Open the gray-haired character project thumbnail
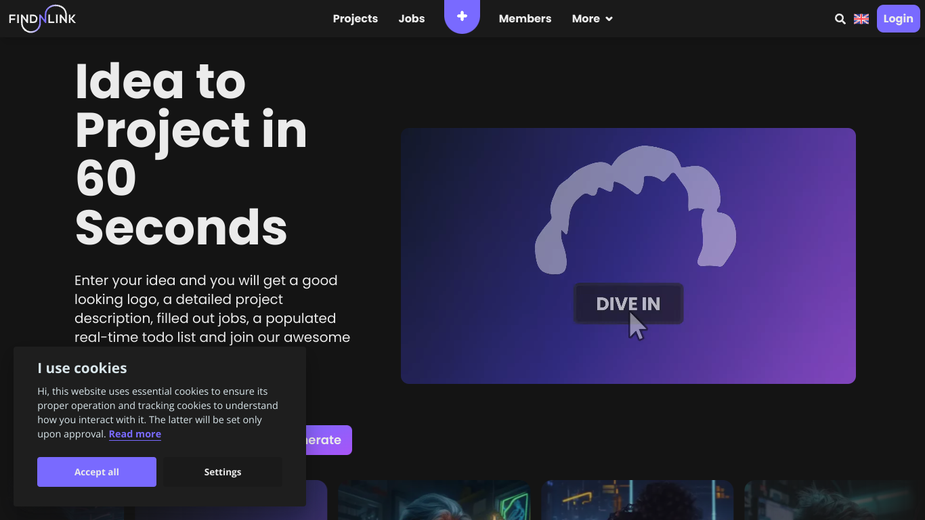The height and width of the screenshot is (520, 925). [434, 500]
